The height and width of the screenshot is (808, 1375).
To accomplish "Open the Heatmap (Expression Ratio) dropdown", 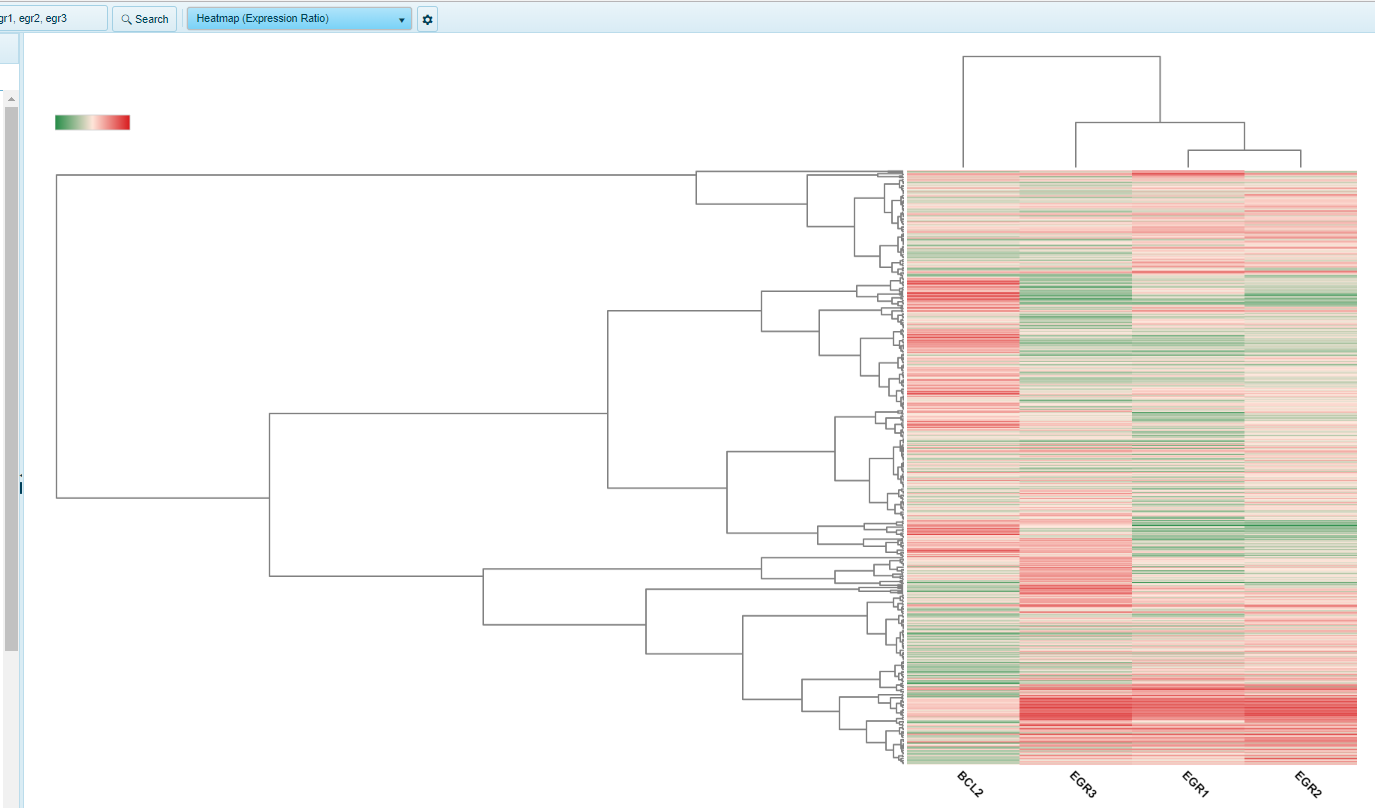I will [297, 18].
